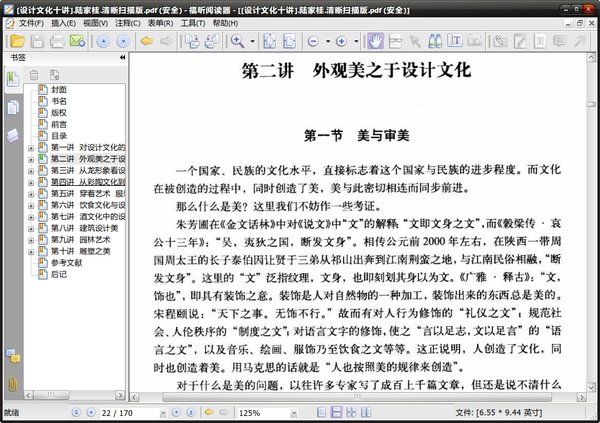Click the zoom in plus icon
Image resolution: width=600 pixels, height=423 pixels.
pos(341,41)
